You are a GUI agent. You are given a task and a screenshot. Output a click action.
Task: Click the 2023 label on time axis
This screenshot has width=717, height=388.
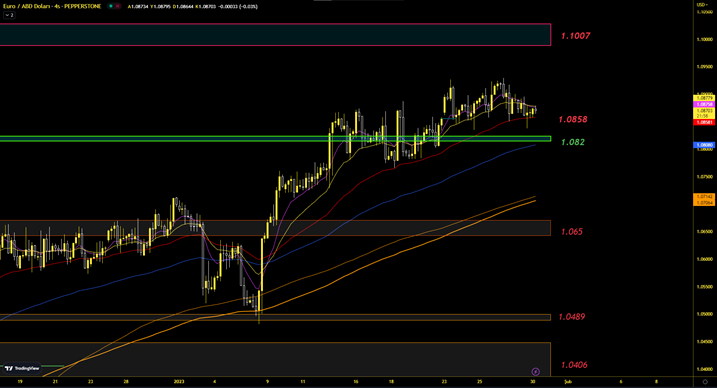pos(179,381)
